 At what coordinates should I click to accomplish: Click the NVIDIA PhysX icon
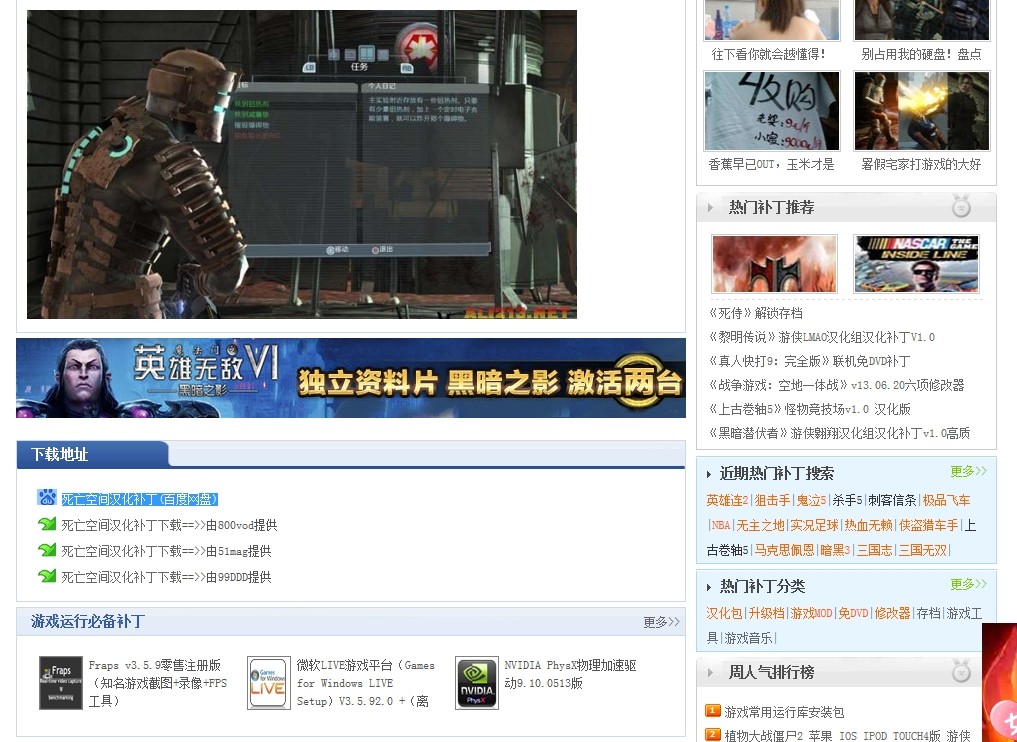pos(477,682)
